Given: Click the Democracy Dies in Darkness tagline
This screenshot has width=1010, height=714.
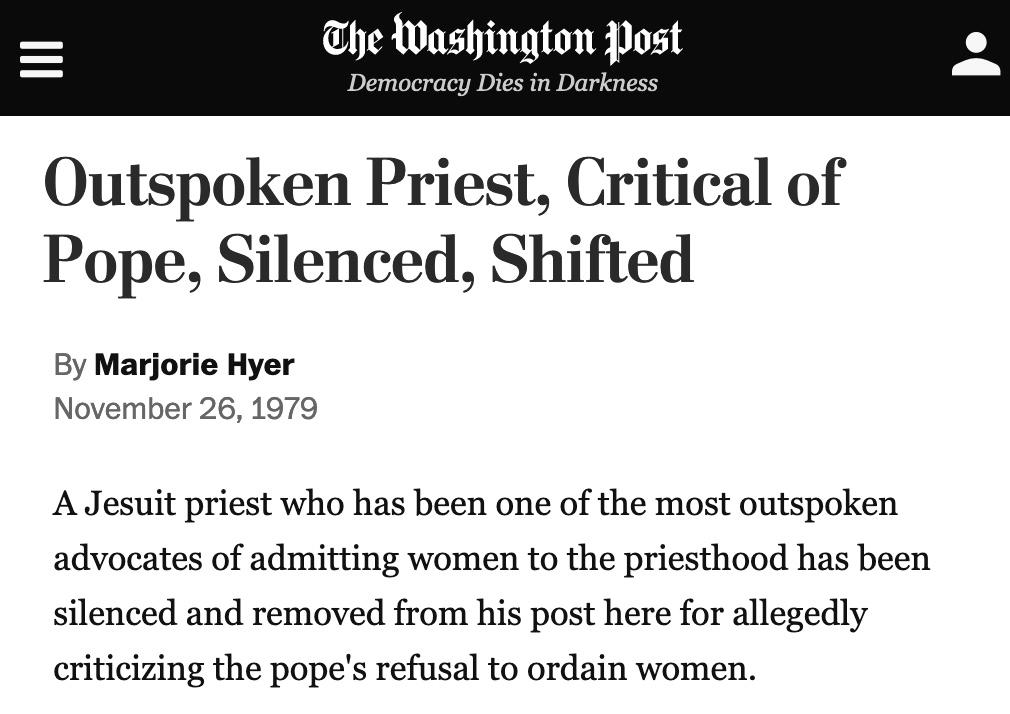Looking at the screenshot, I should [502, 83].
